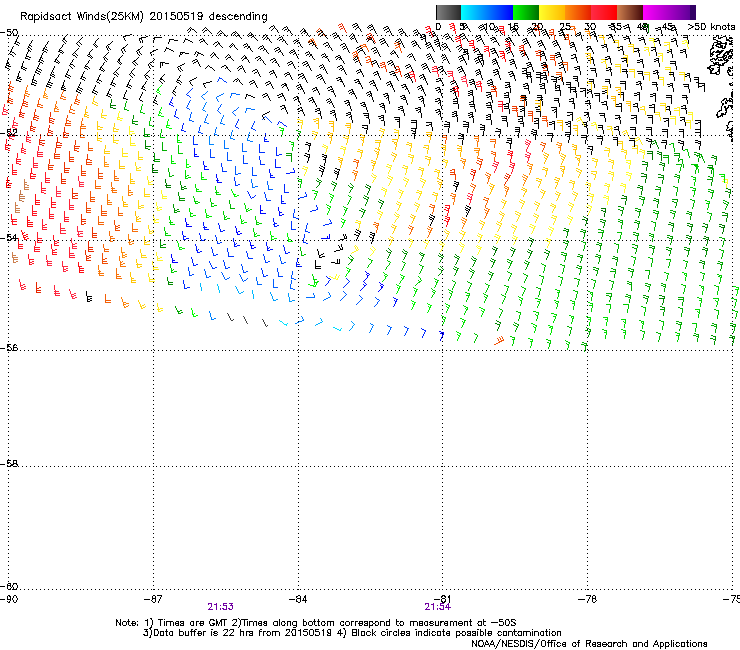The height and width of the screenshot is (650, 740).
Task: Click the chart title 'Rapidsact Winds(25KM) 20150519 descending'
Action: pos(143,17)
